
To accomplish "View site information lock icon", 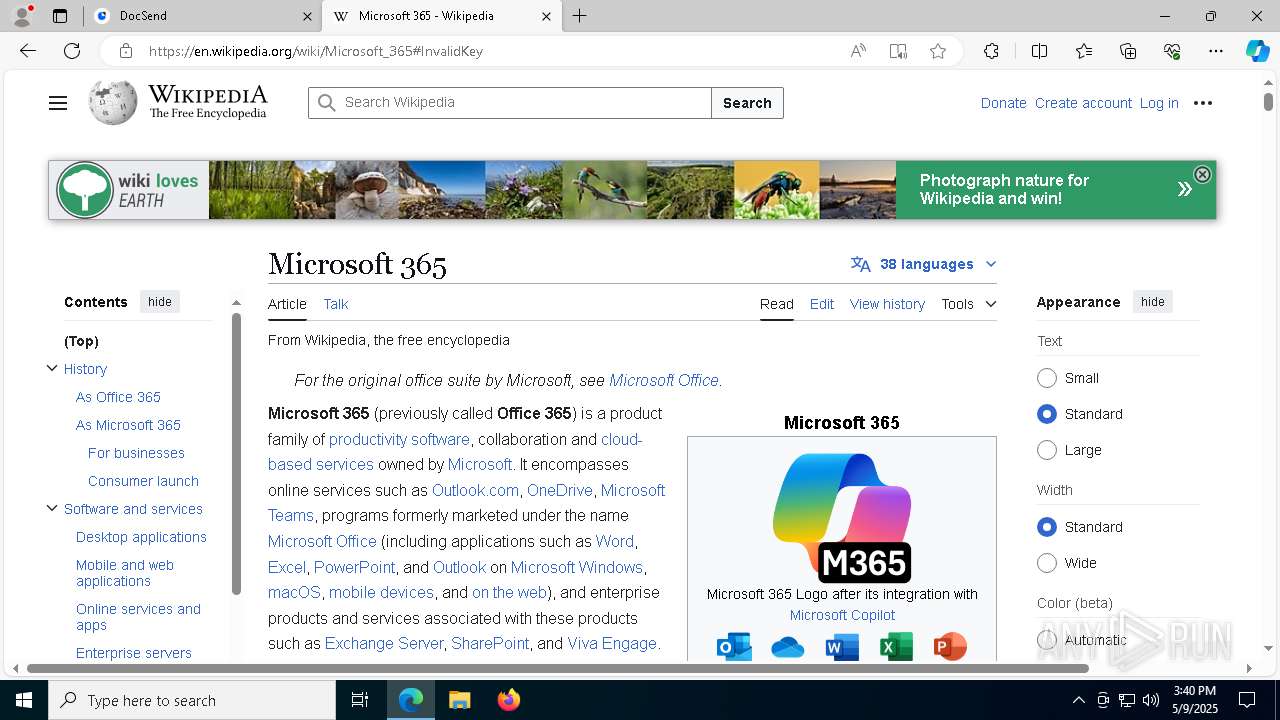I will pos(125,51).
